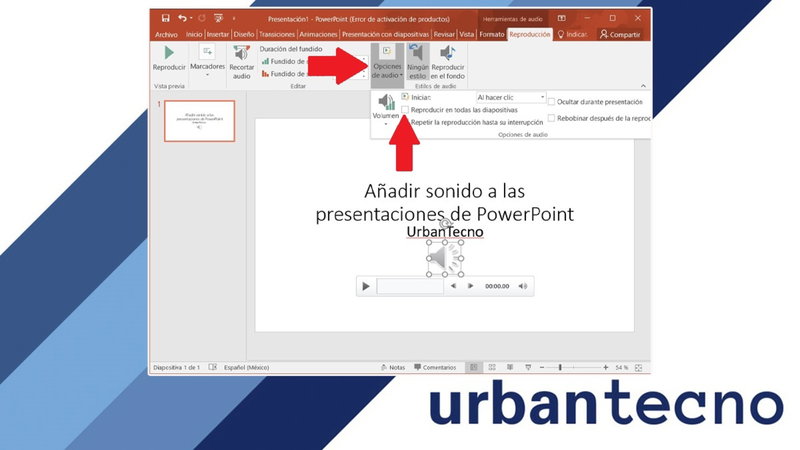Click the 00:00.00 audio time readout
The width and height of the screenshot is (800, 450).
(x=497, y=286)
